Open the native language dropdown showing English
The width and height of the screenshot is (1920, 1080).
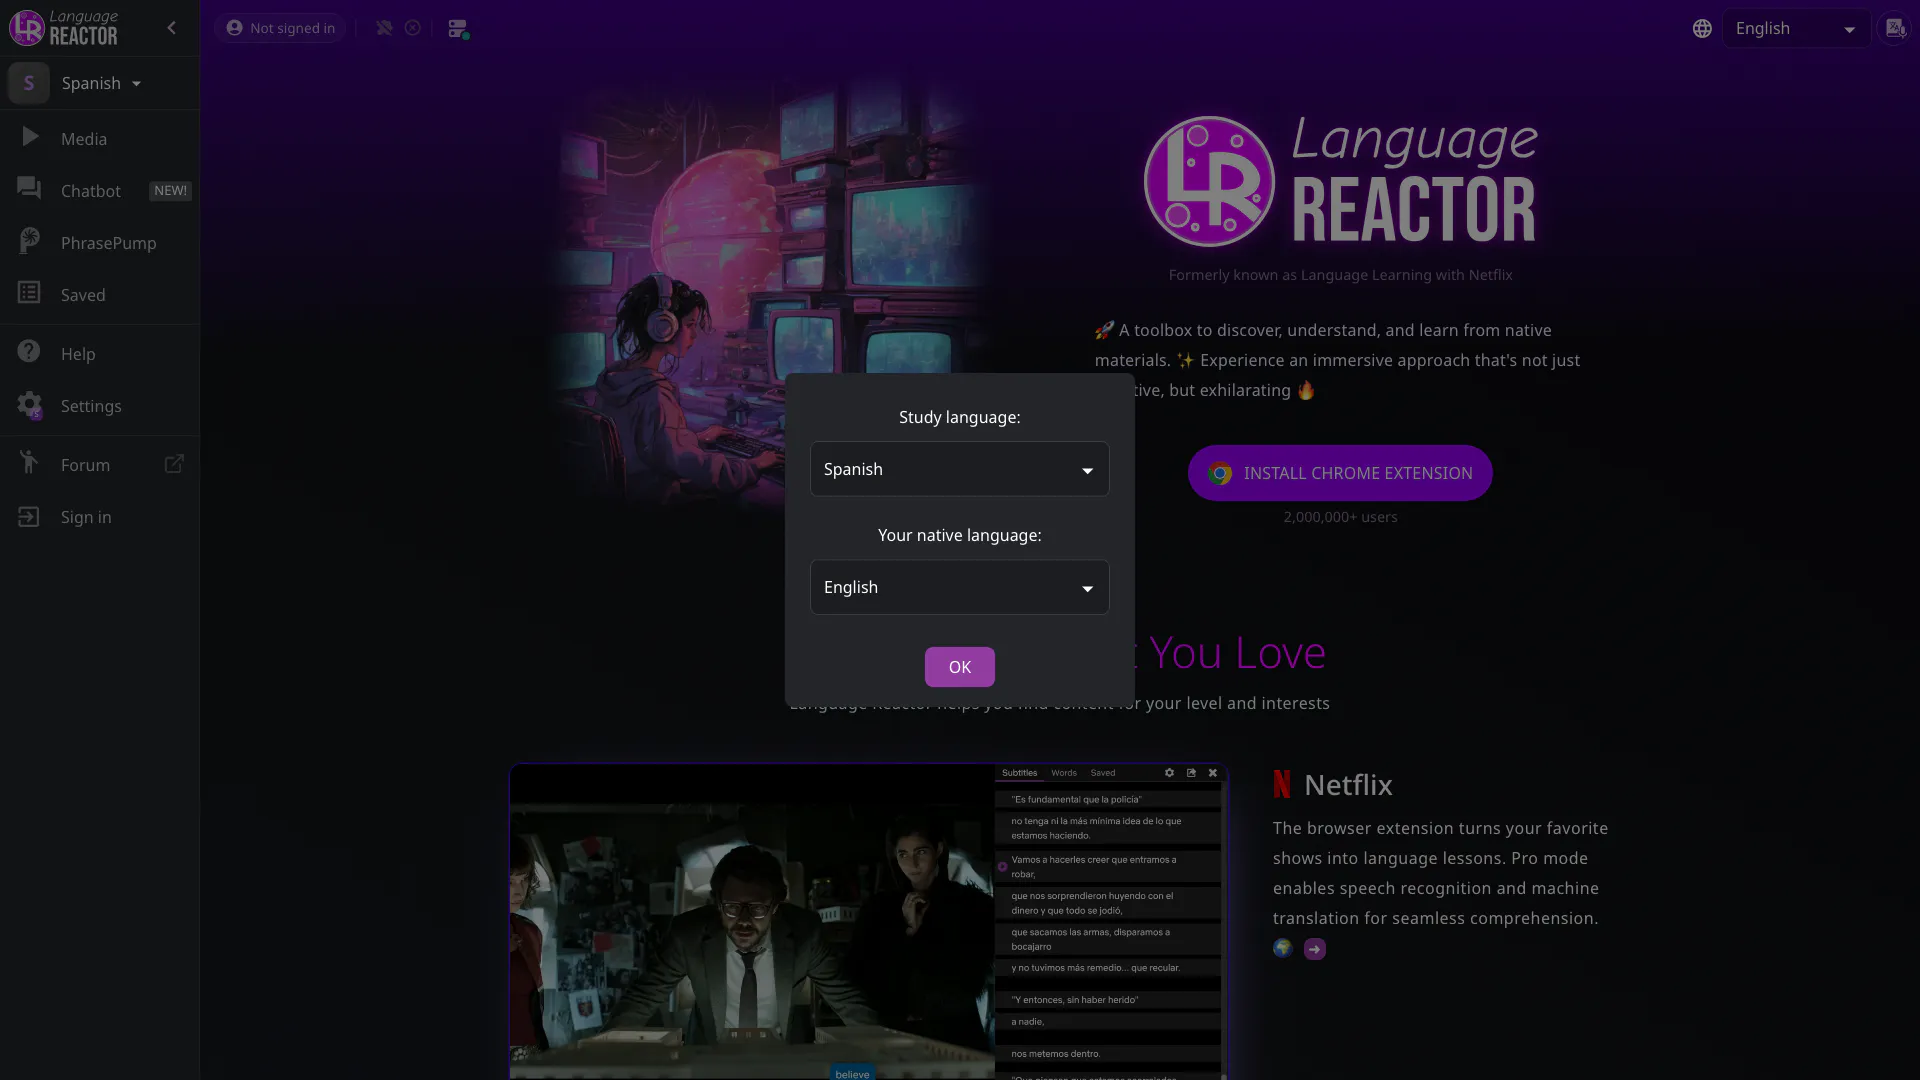coord(959,587)
